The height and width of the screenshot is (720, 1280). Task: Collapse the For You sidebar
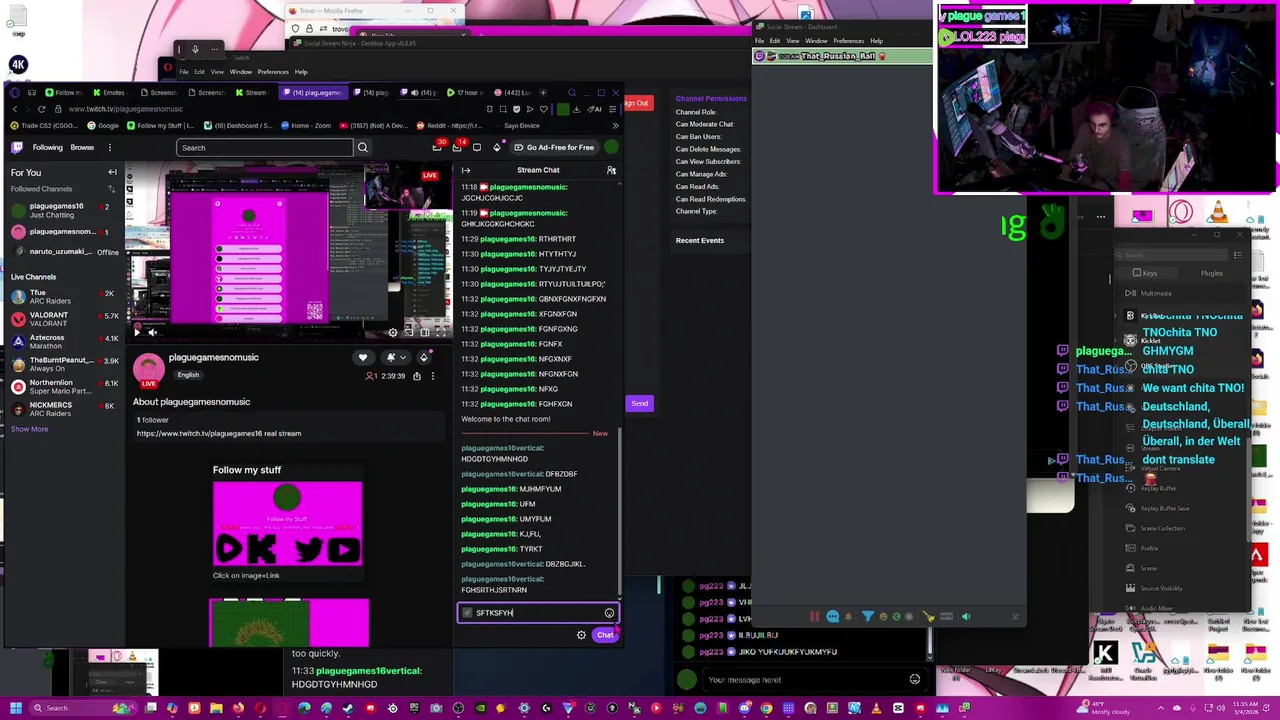tap(112, 172)
